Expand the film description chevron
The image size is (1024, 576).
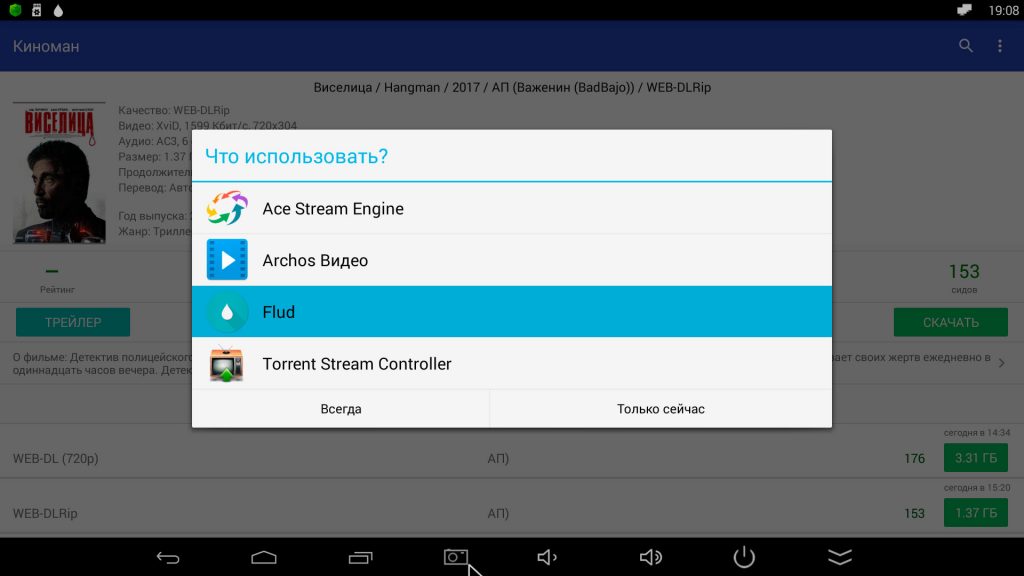(1001, 363)
